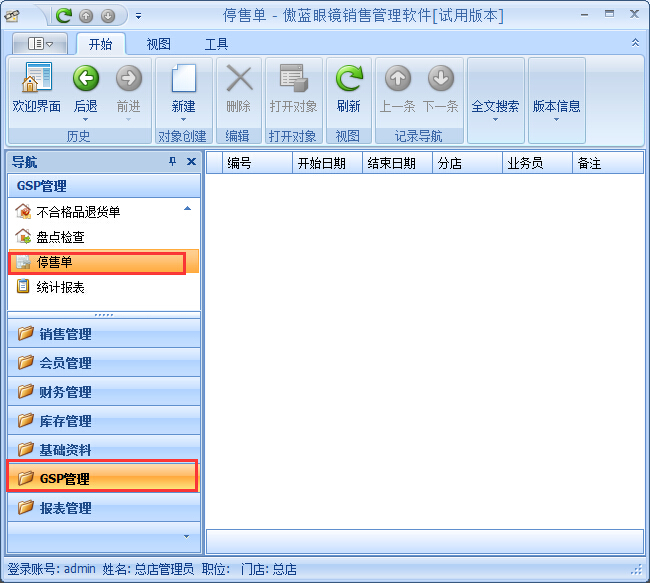
Task: Pin the 导航 navigation panel
Action: coord(172,161)
